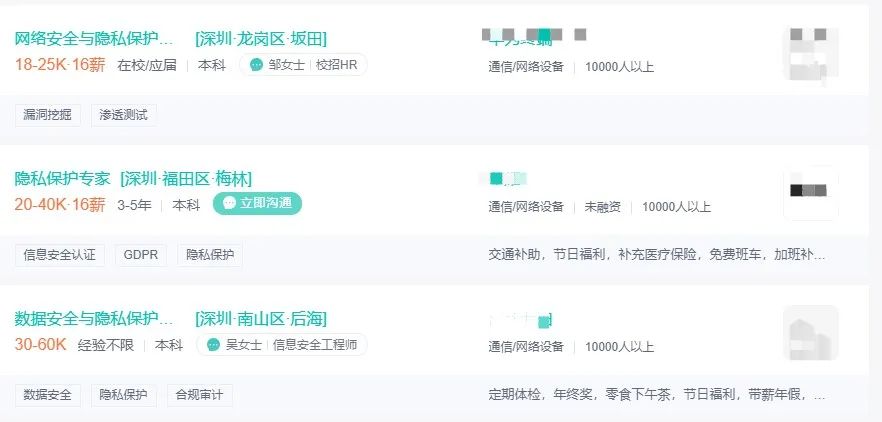
Task: Click 吴女士 信息安全工程师 contact pill
Action: click(282, 344)
